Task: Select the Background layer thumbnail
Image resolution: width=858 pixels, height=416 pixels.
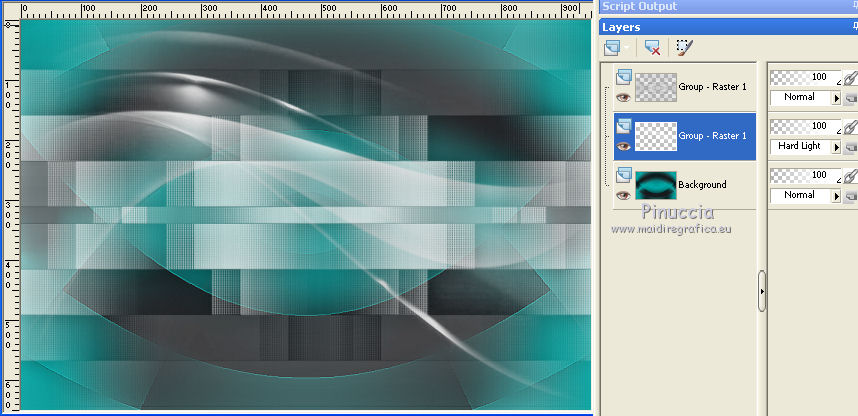Action: [656, 185]
